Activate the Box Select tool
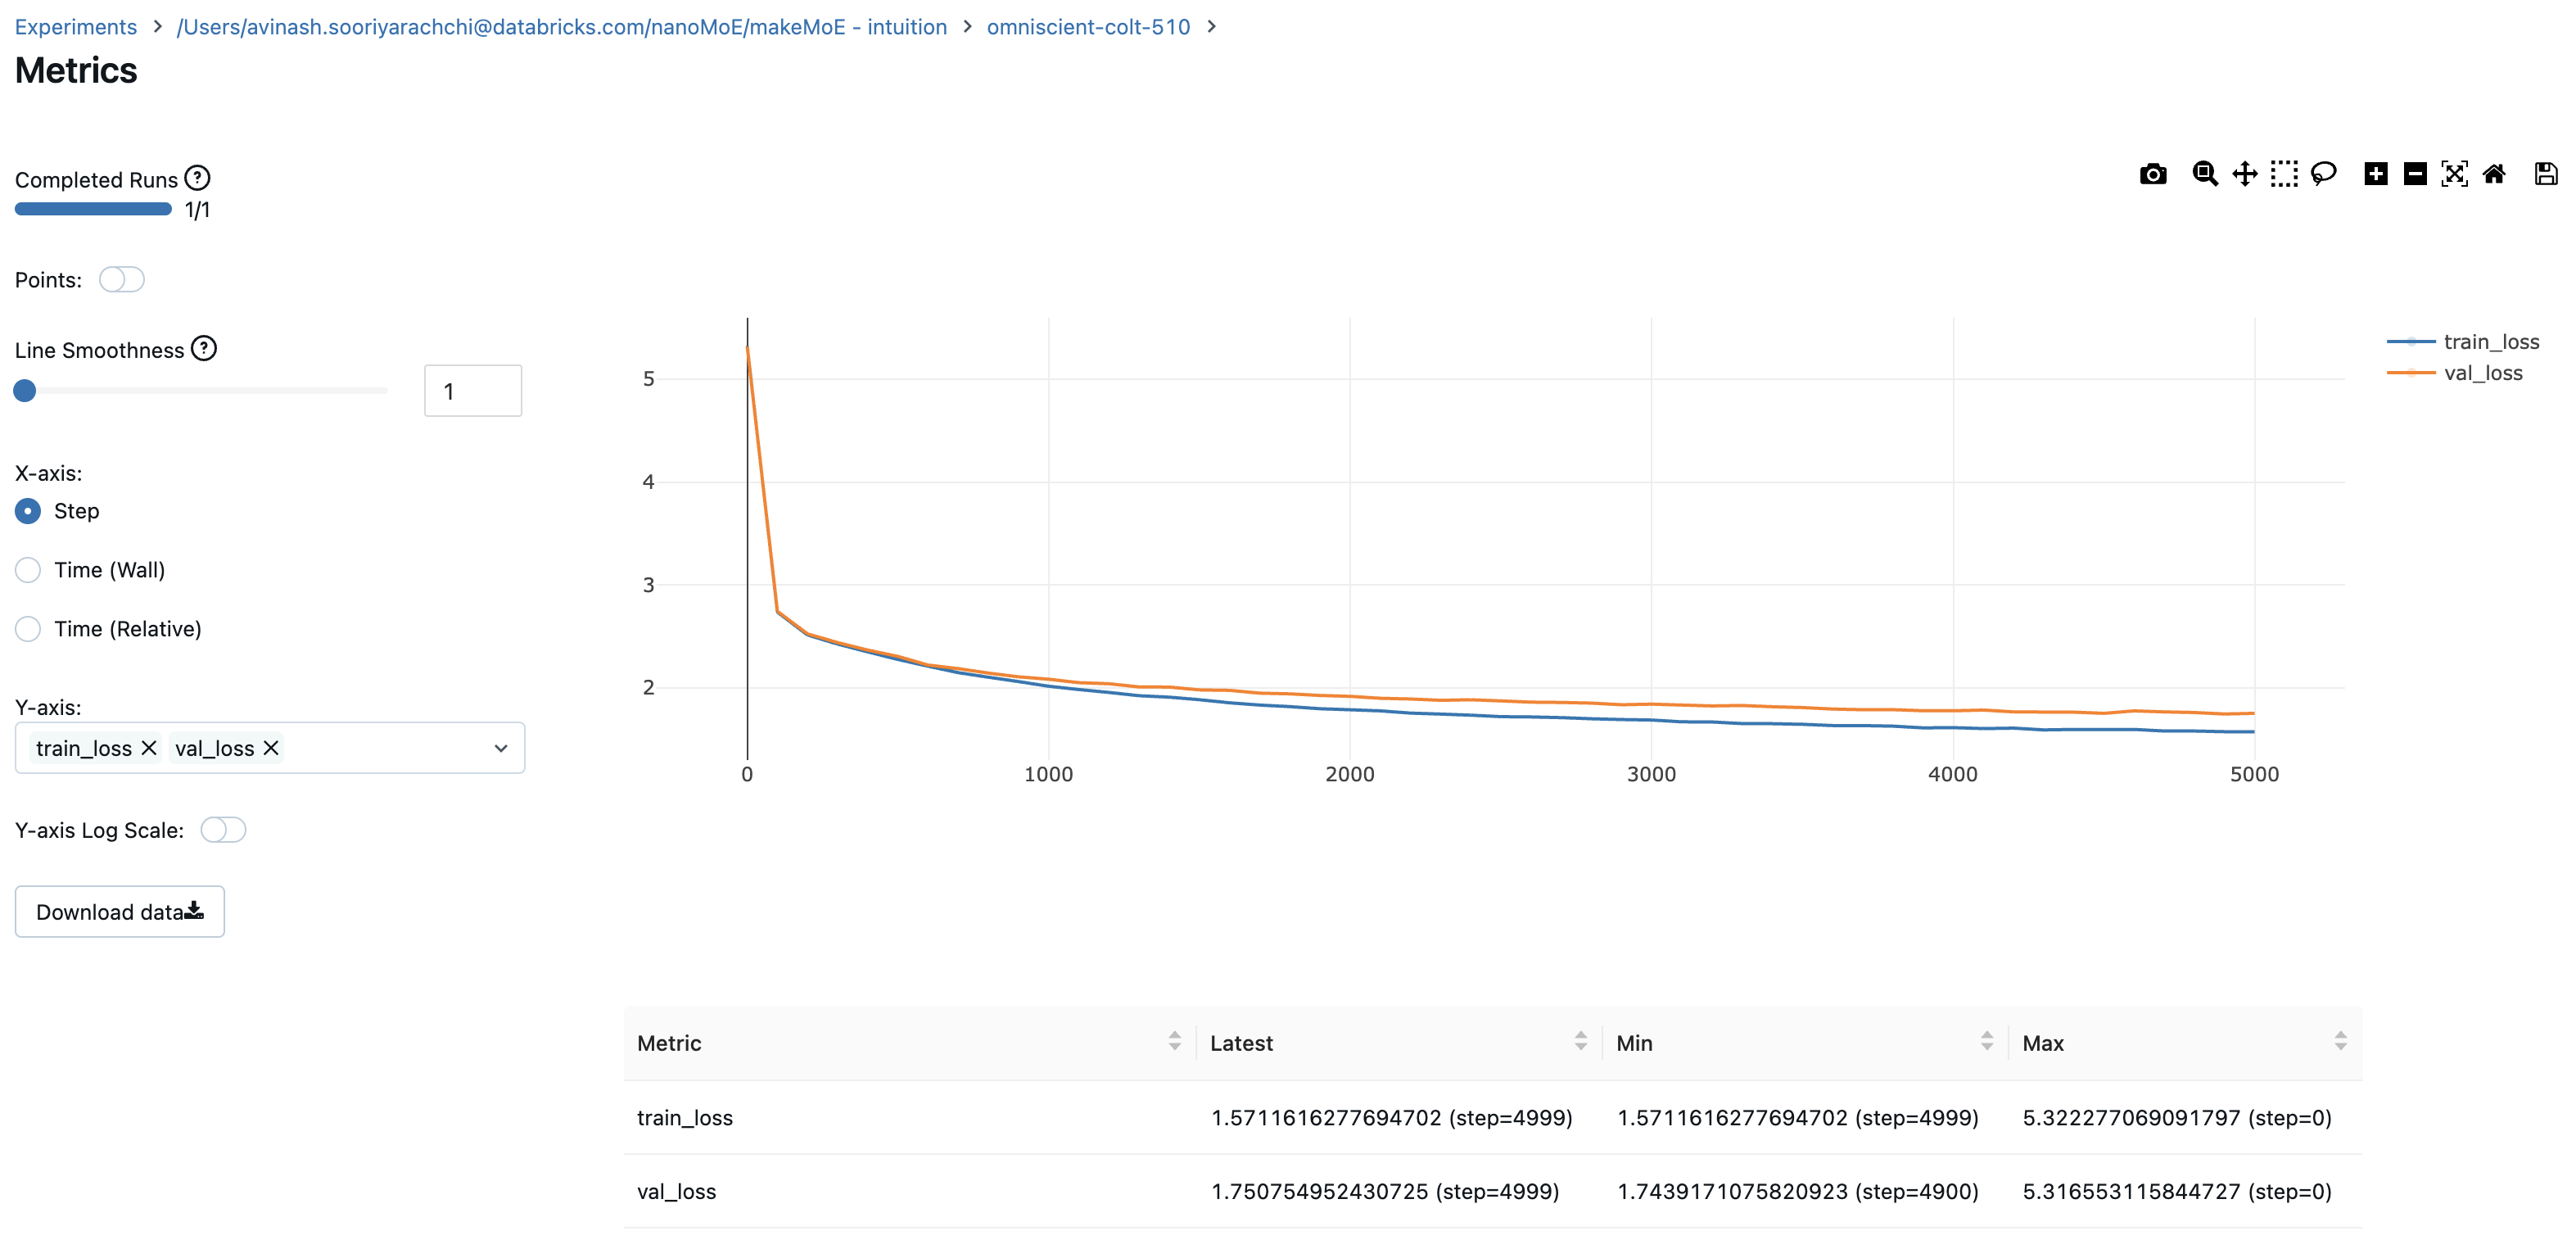Viewport: 2576px width, 1258px height. click(x=2283, y=174)
